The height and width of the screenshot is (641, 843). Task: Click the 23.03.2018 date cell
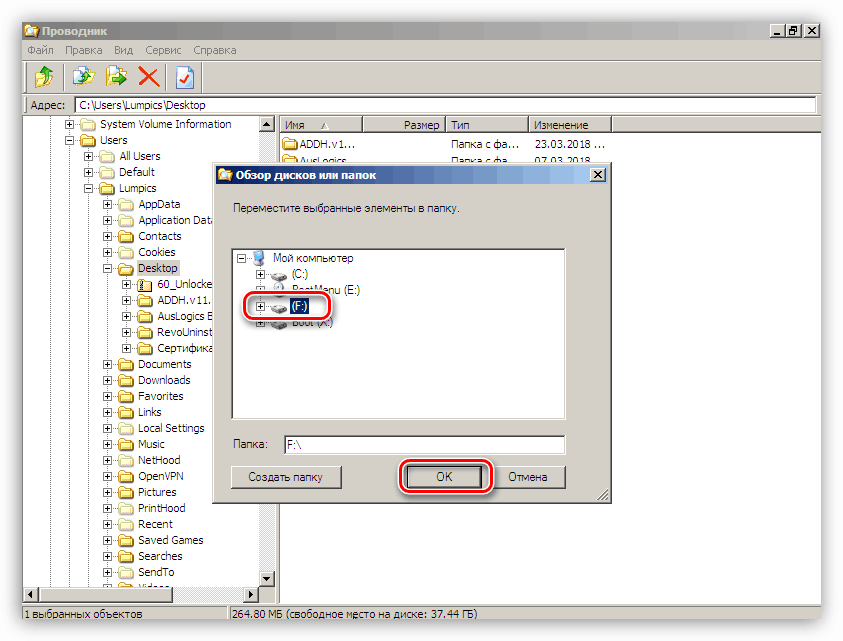pyautogui.click(x=570, y=144)
